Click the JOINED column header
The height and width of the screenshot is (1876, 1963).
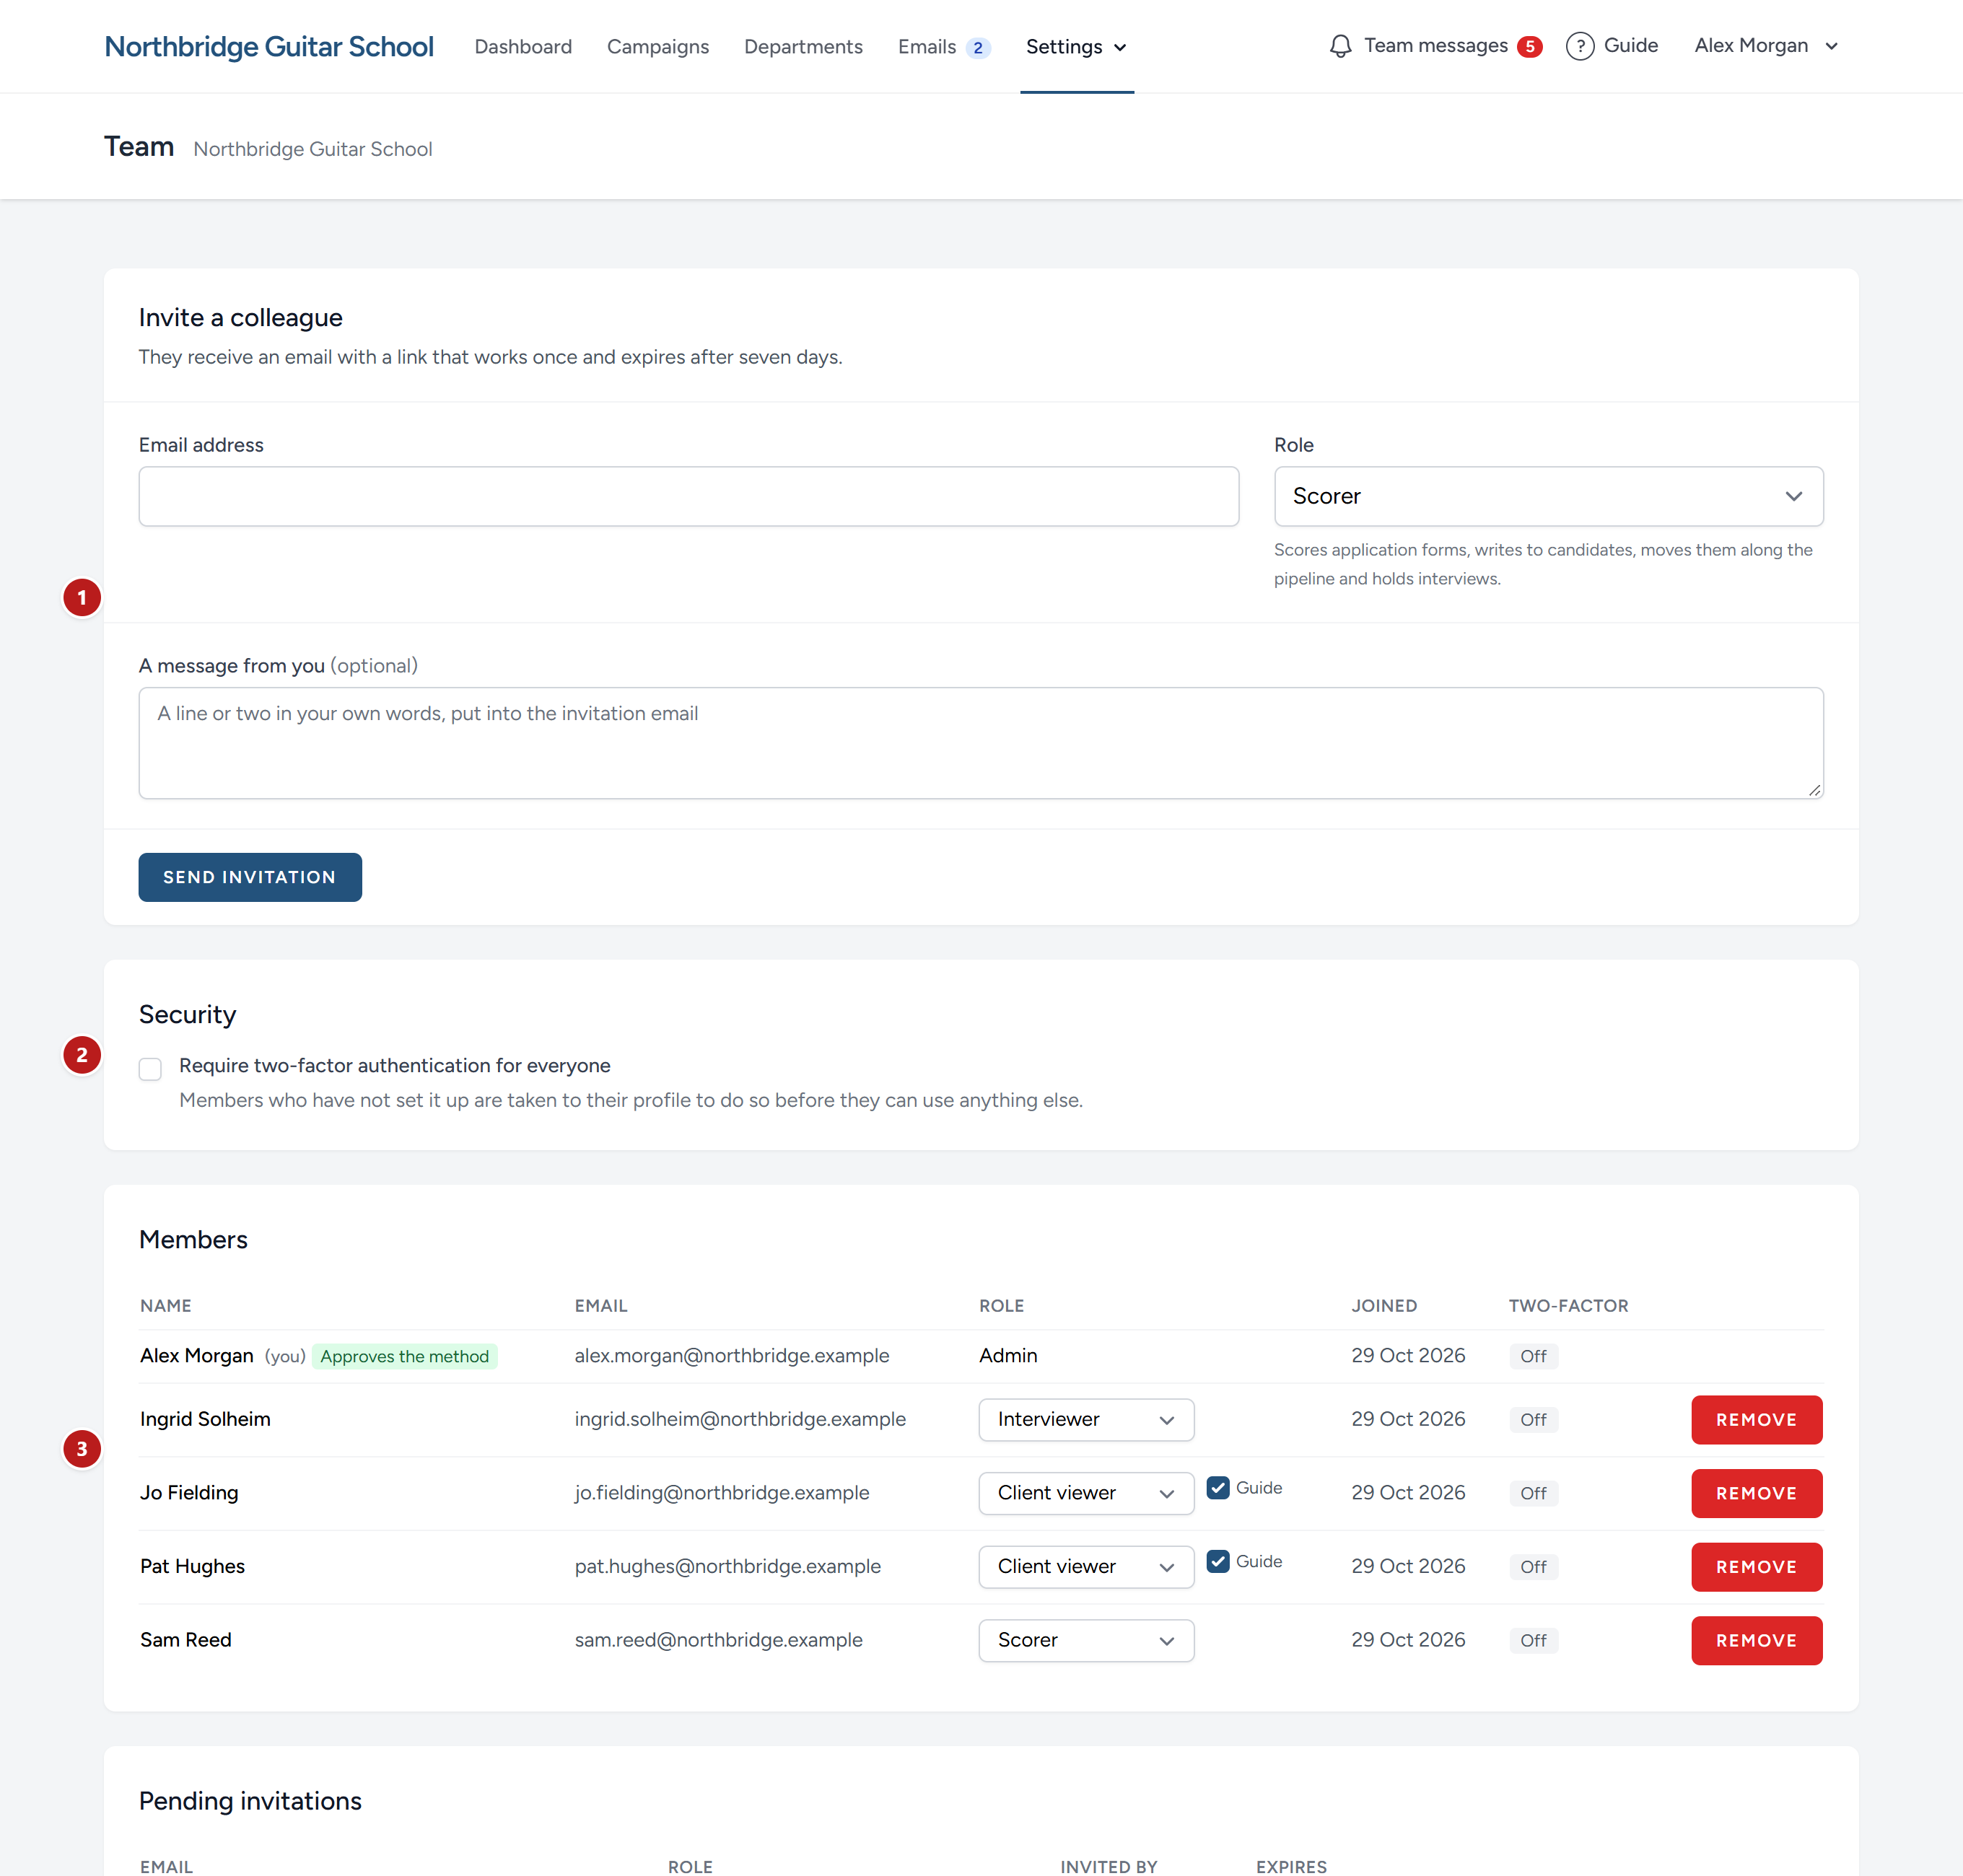click(1384, 1305)
